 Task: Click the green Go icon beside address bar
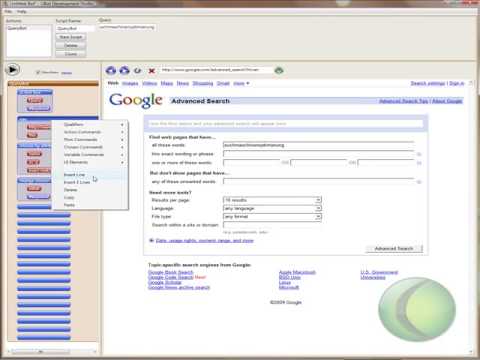279,70
